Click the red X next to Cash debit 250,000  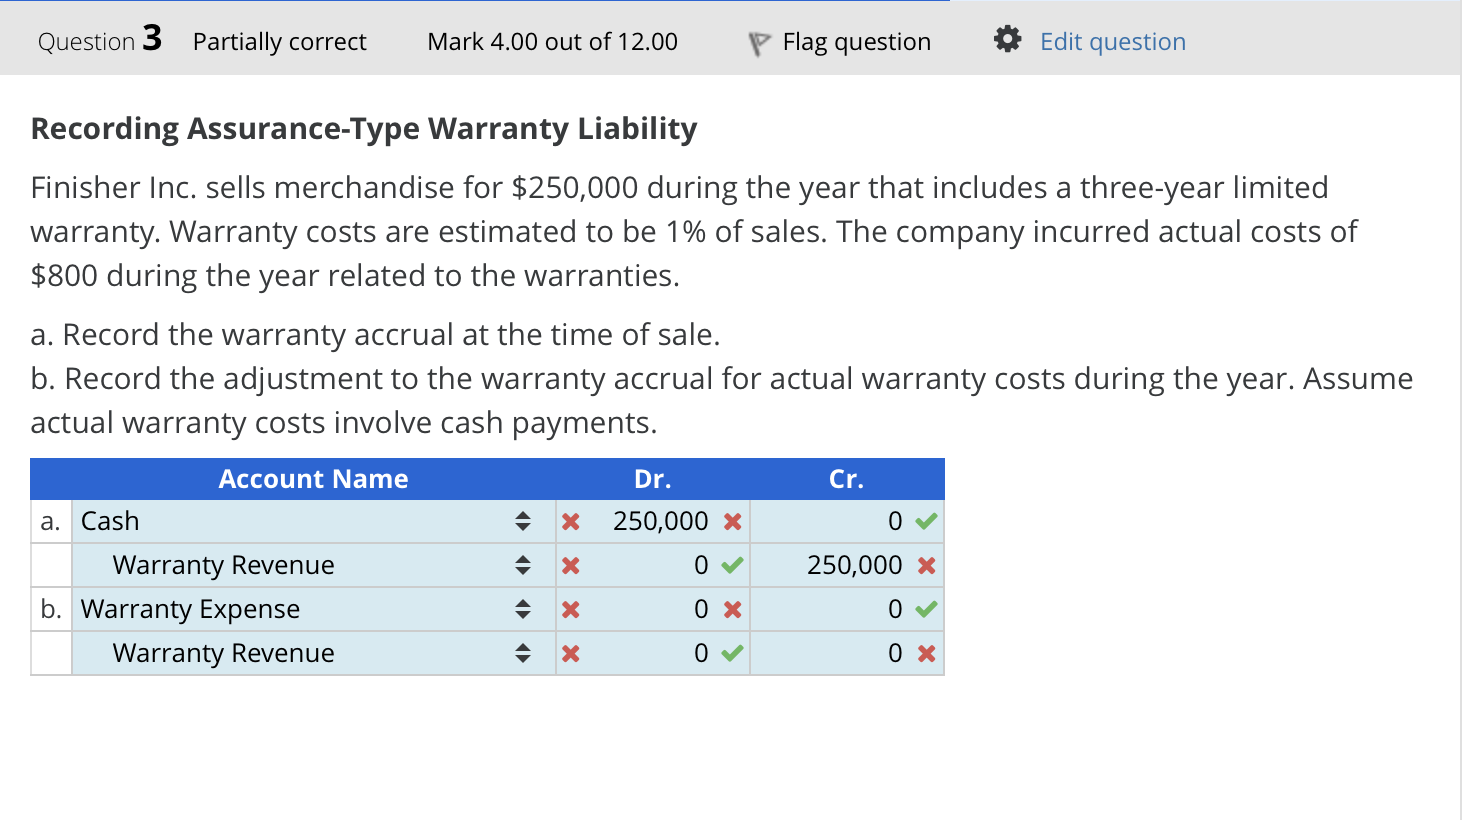(732, 522)
